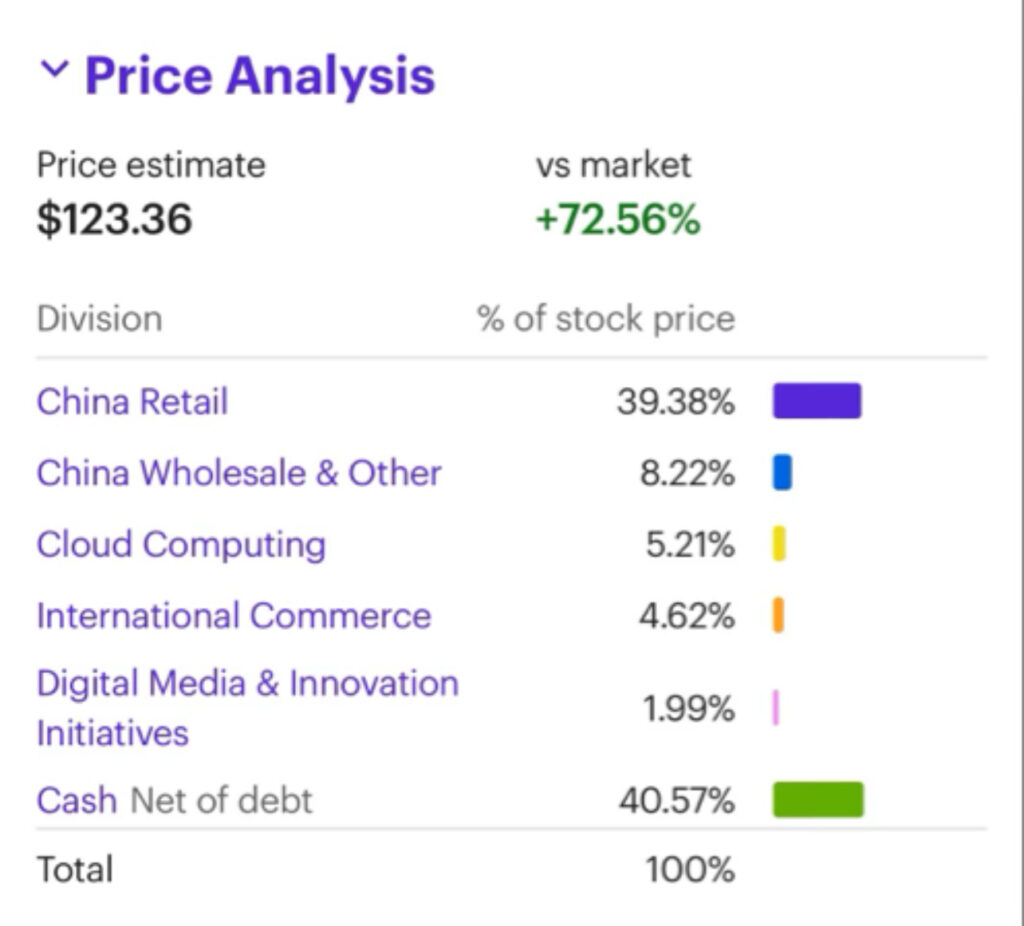Click the purple China Retail bar
The image size is (1024, 926).
point(816,401)
